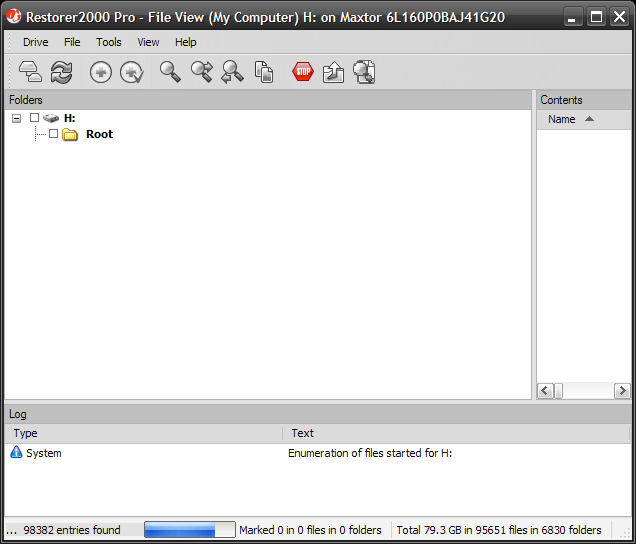Open the Drive menu
The width and height of the screenshot is (636, 544).
[36, 42]
